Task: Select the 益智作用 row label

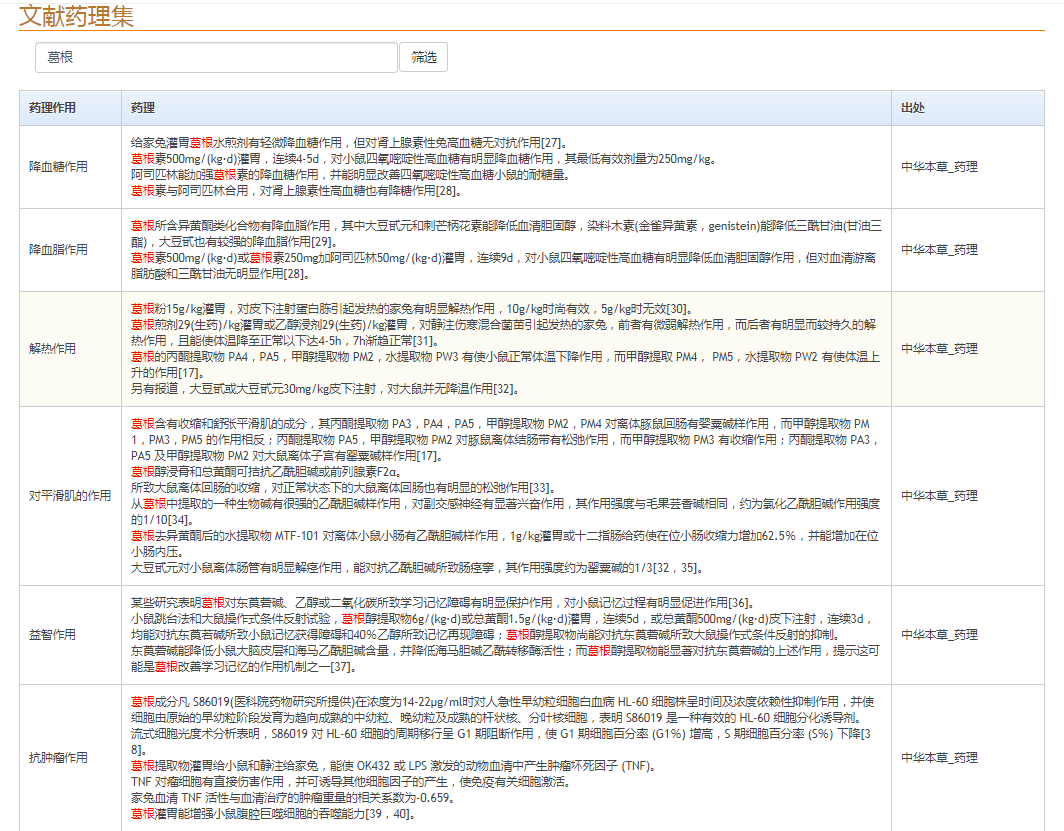Action: tap(52, 635)
